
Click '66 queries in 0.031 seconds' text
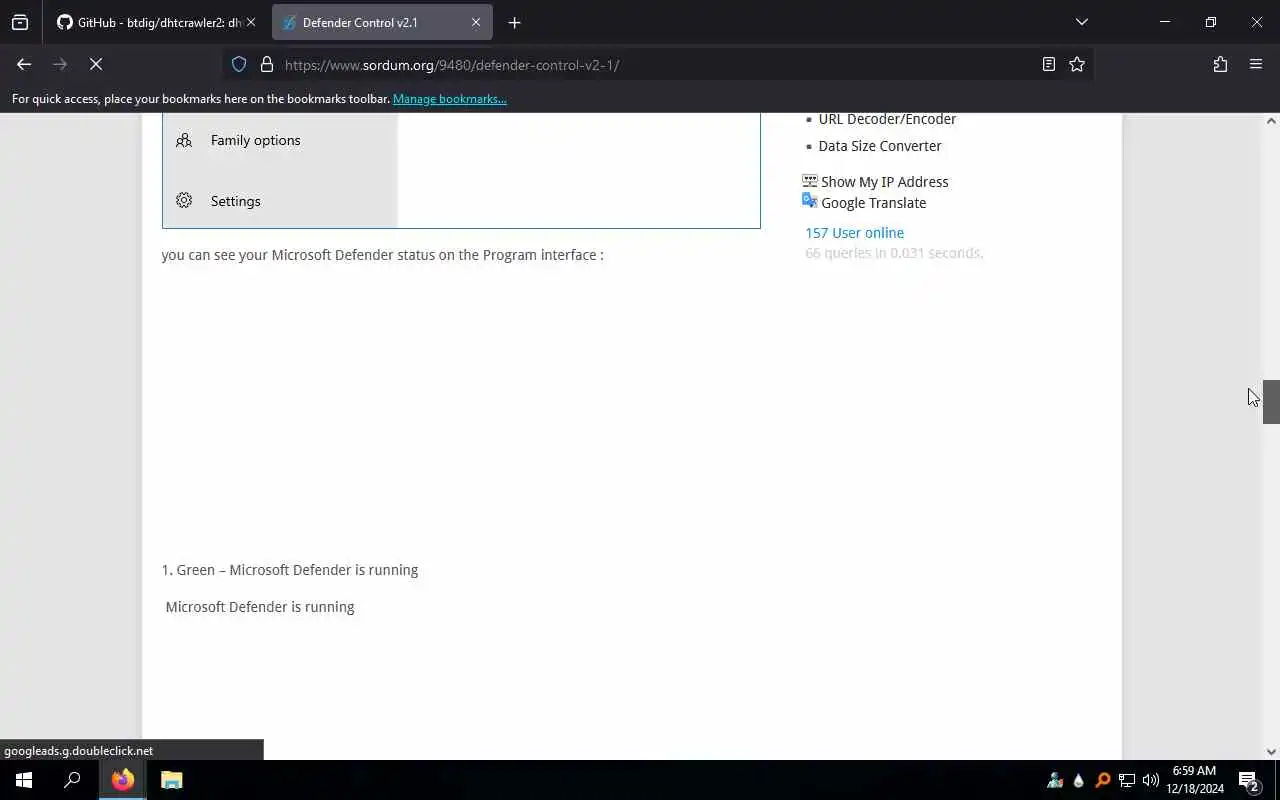894,253
